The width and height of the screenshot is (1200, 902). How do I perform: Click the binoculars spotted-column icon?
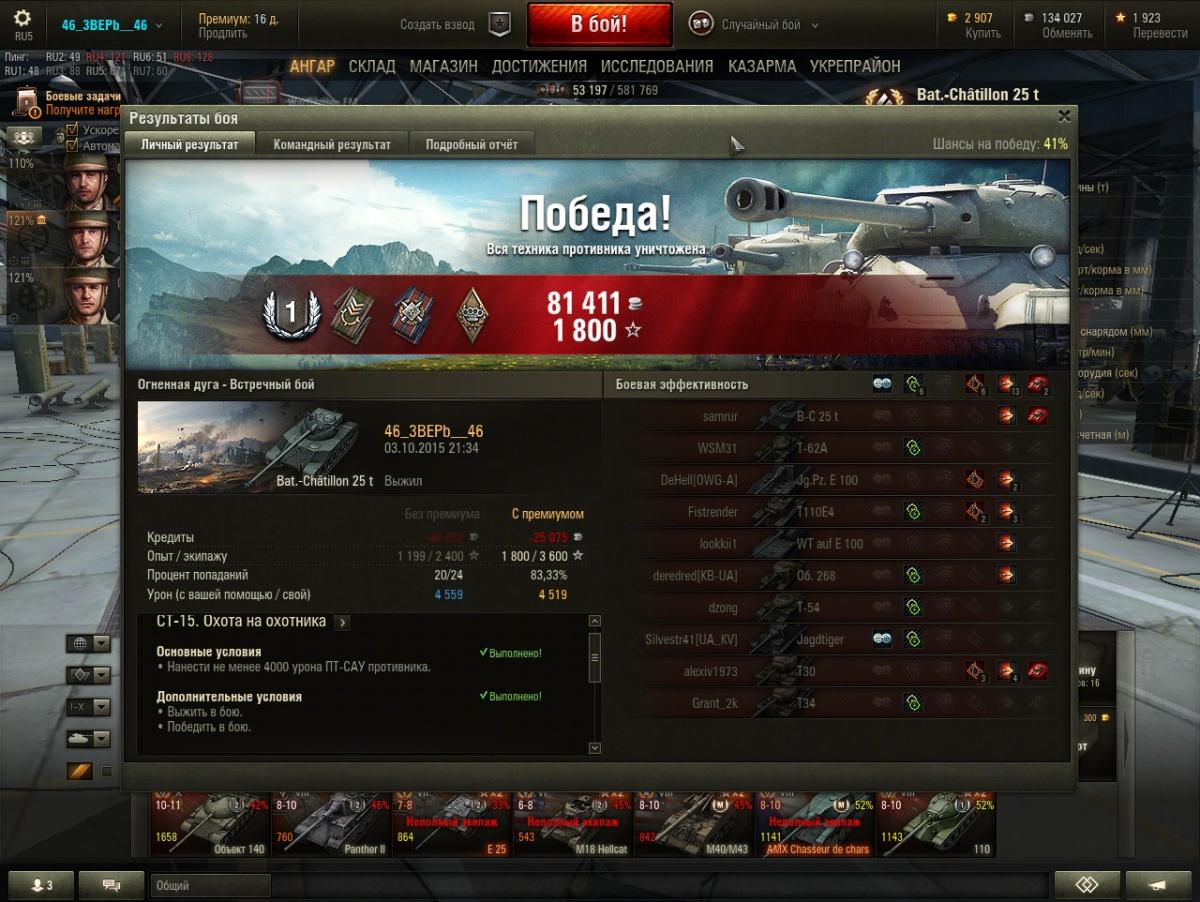tap(882, 384)
